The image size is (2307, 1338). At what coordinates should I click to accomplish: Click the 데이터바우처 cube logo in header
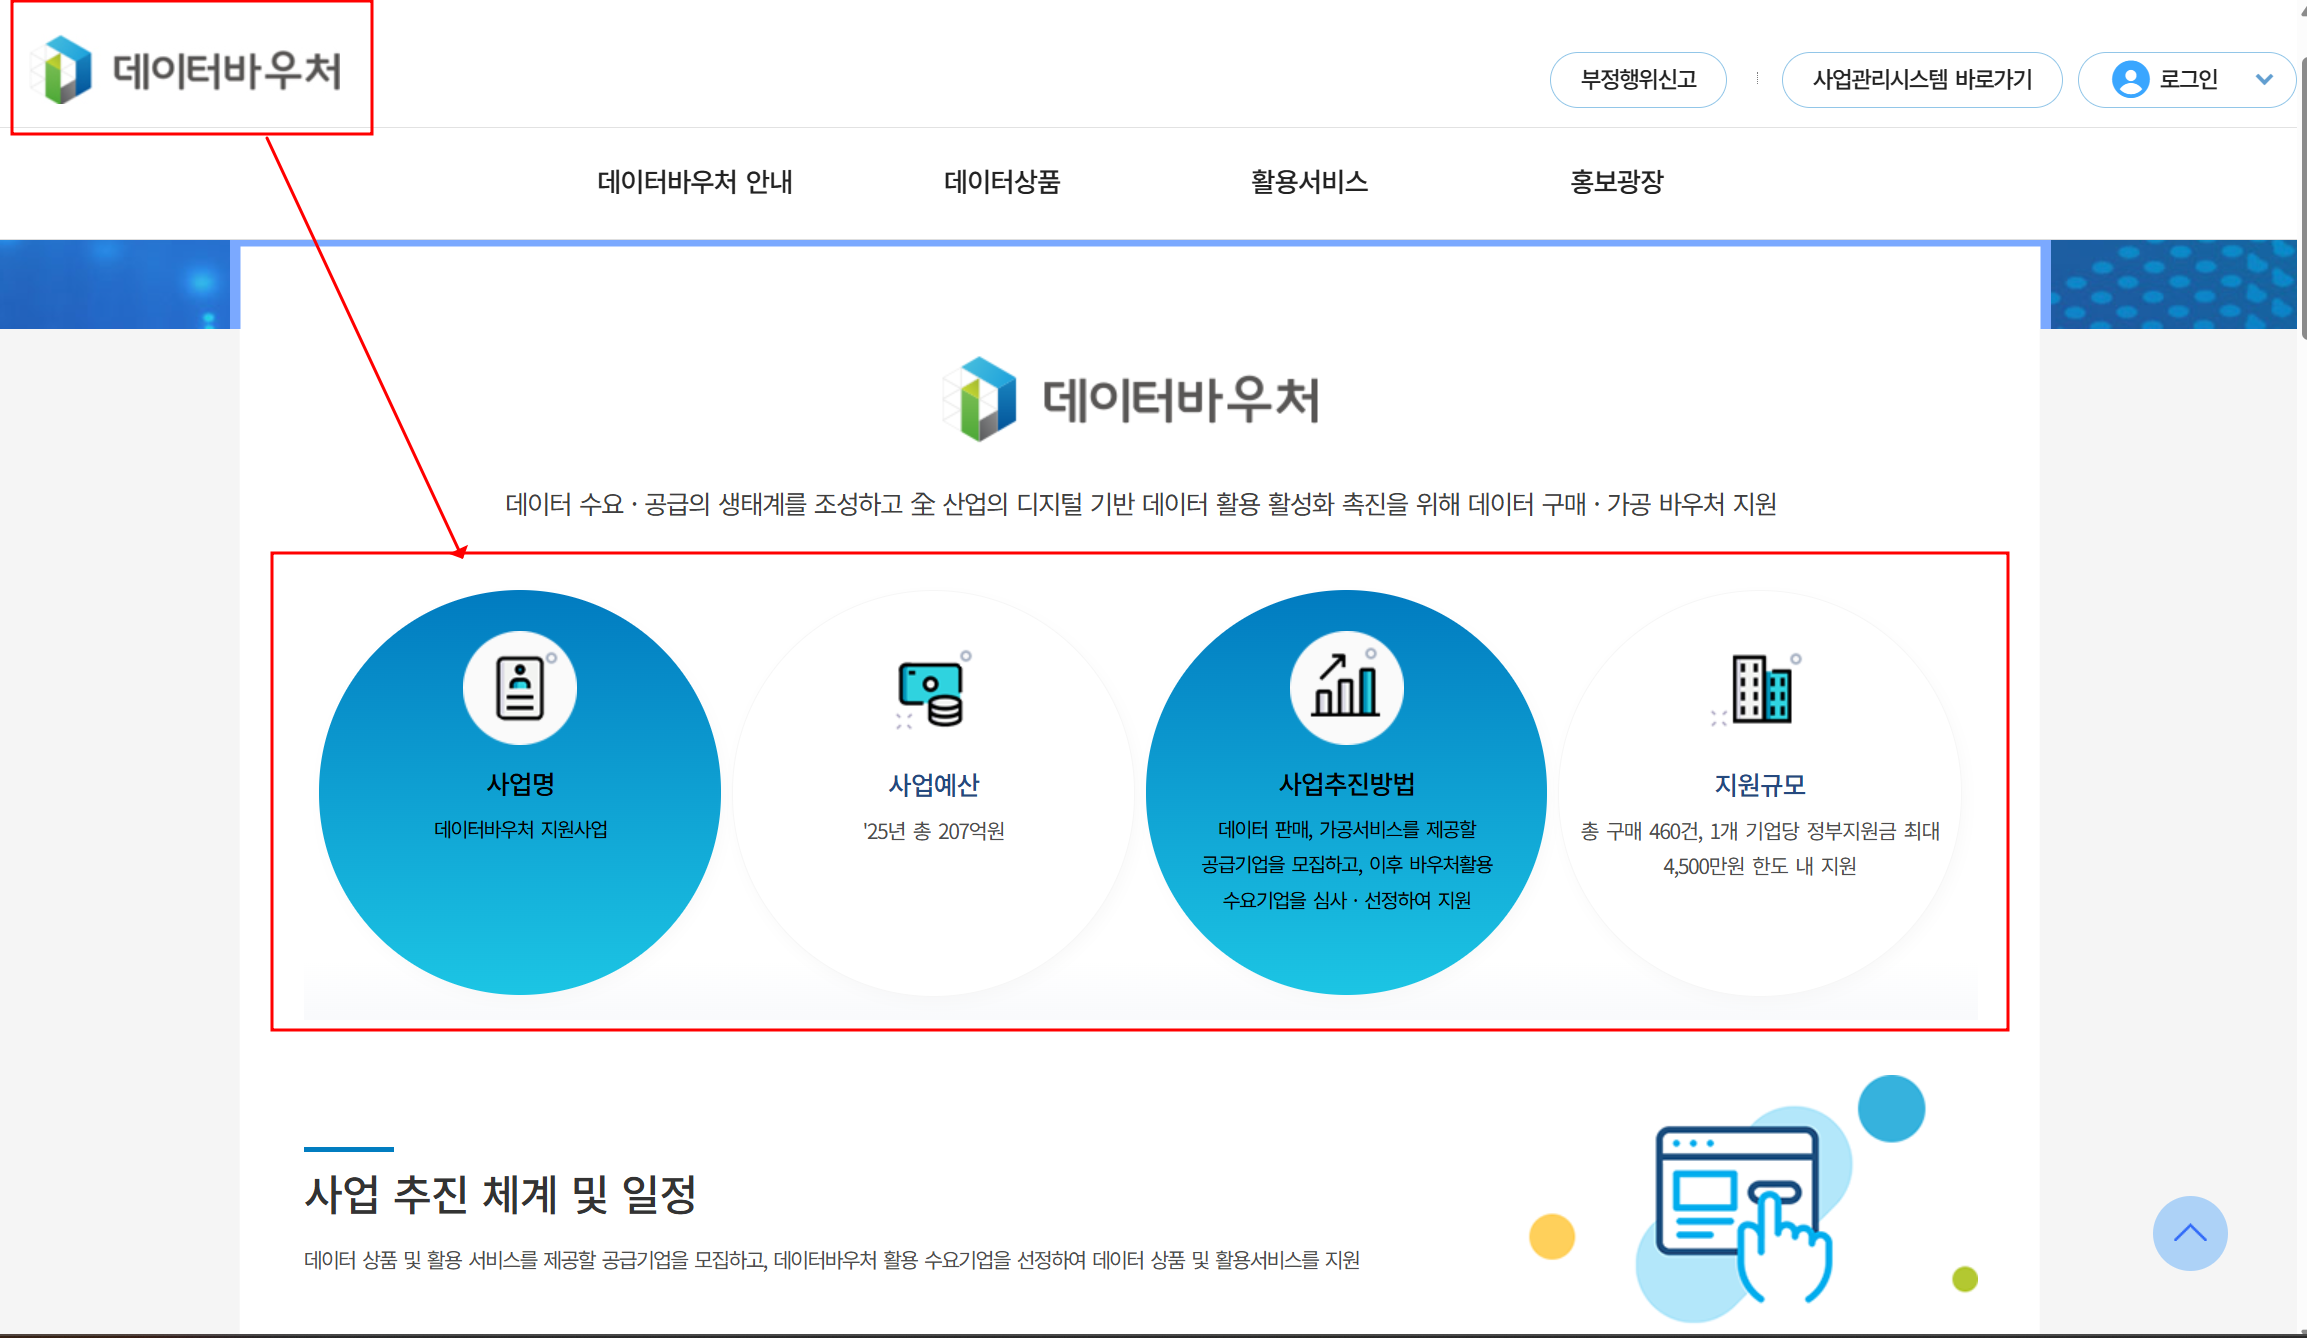tap(66, 70)
